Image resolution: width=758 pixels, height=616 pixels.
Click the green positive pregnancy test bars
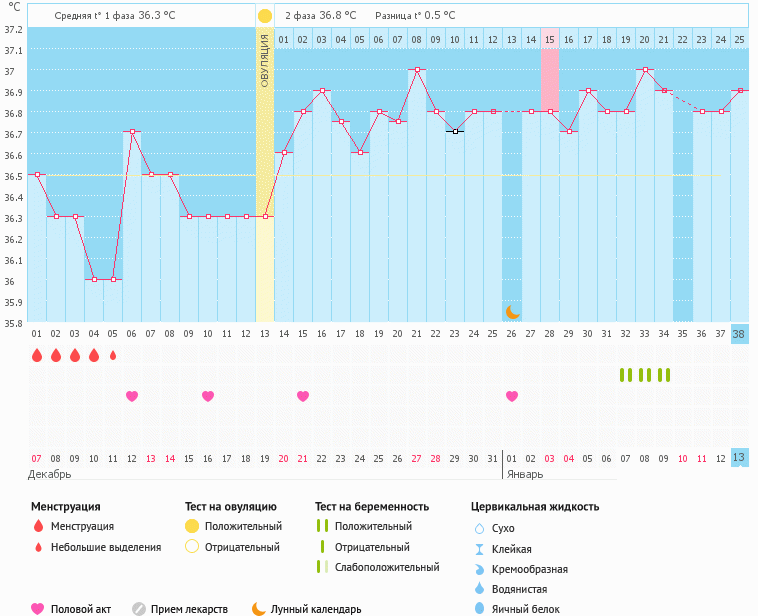[645, 375]
